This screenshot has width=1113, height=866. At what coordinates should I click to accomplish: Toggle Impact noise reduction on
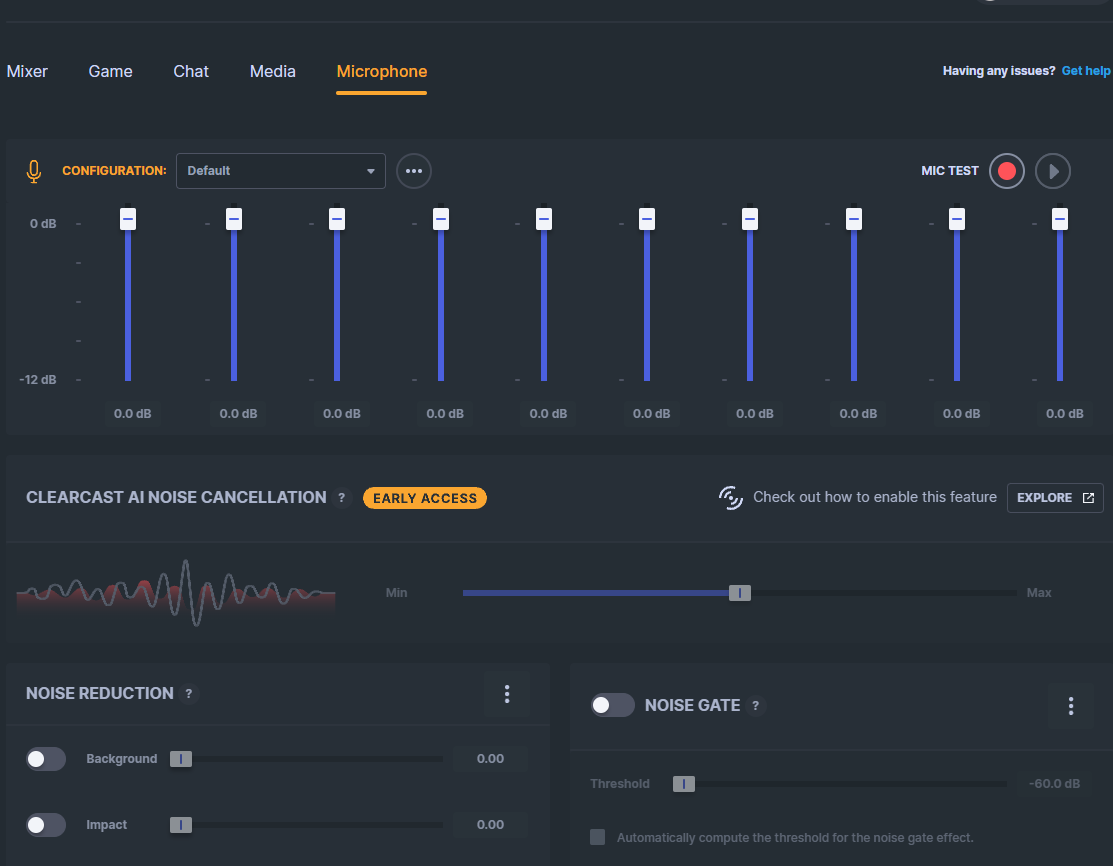(46, 825)
